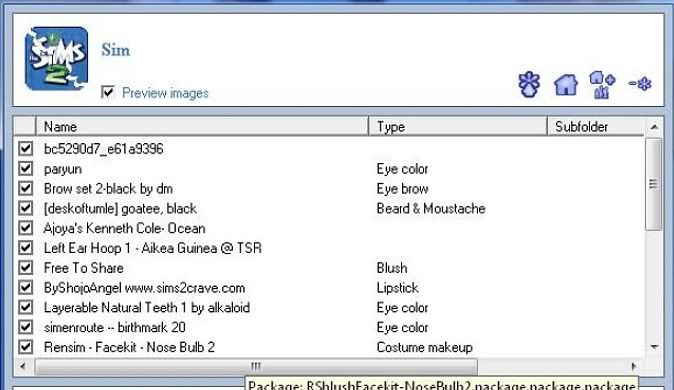
Task: Sort the list by Type column
Action: click(458, 126)
